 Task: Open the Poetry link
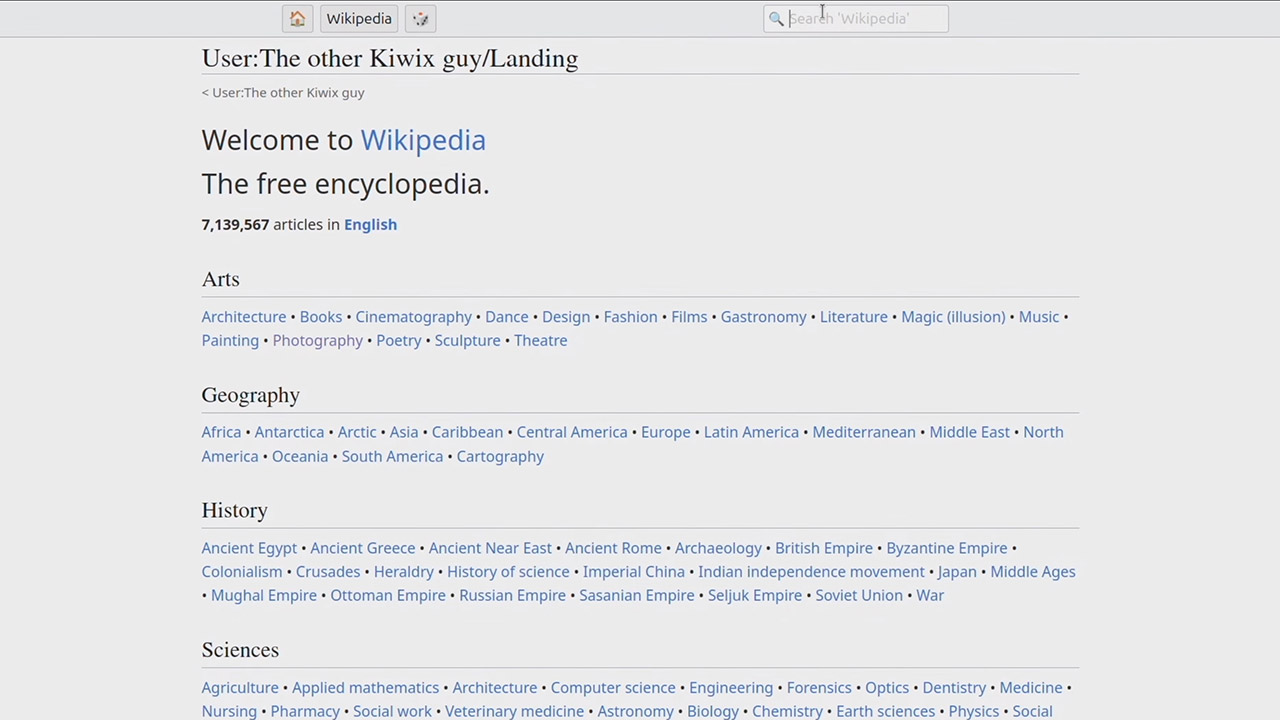pyautogui.click(x=399, y=340)
